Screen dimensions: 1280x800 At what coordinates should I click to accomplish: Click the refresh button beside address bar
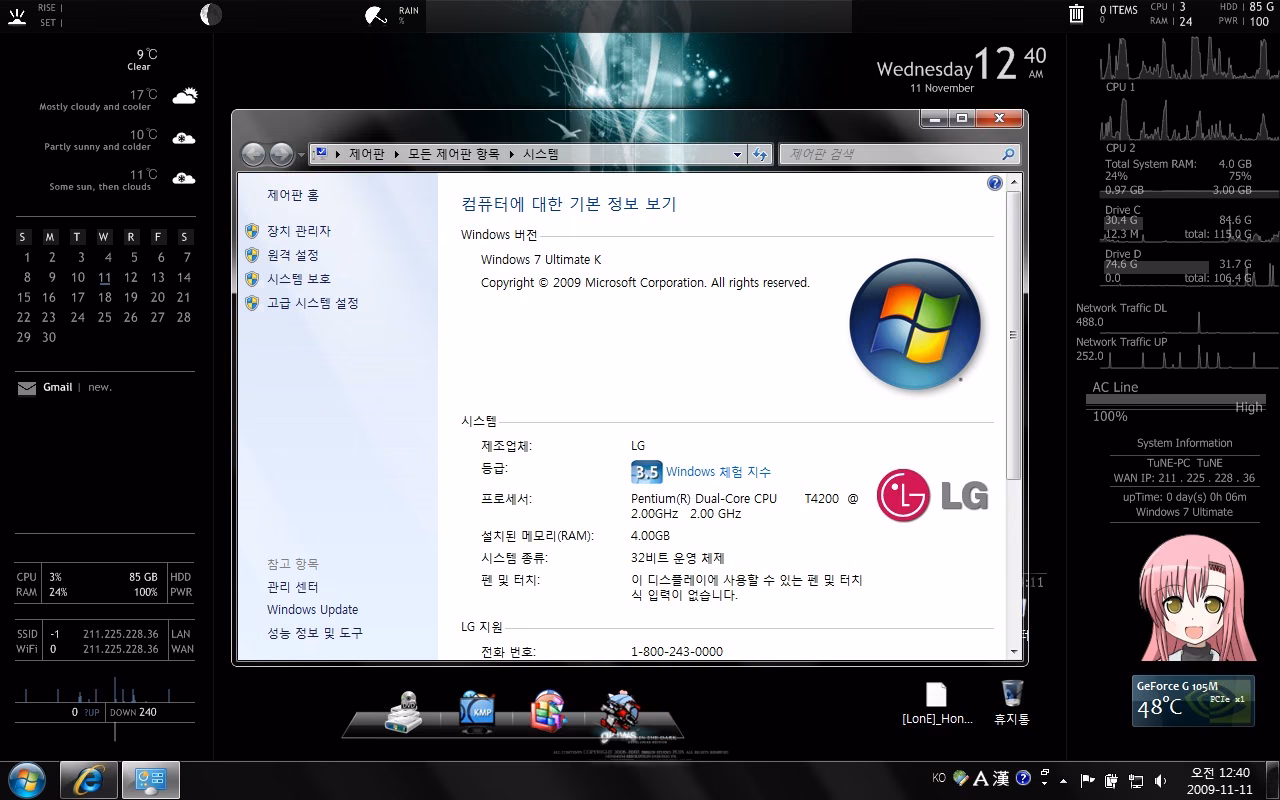pyautogui.click(x=760, y=154)
